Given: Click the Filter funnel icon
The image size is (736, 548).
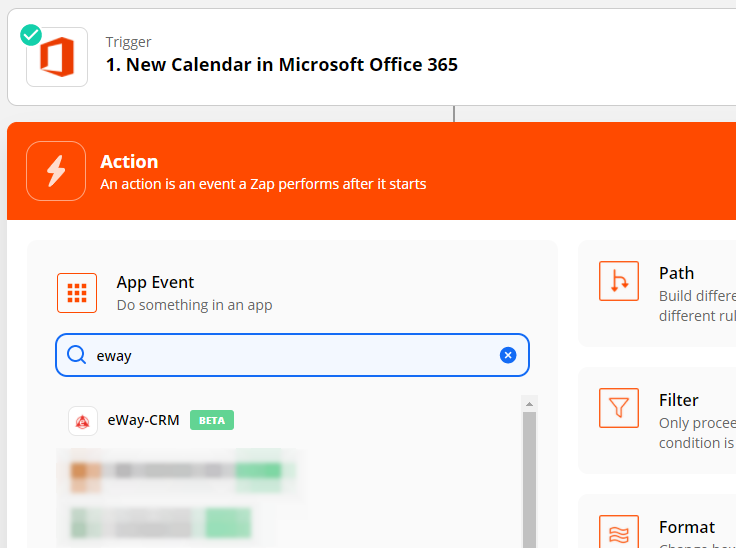Looking at the screenshot, I should coord(619,408).
